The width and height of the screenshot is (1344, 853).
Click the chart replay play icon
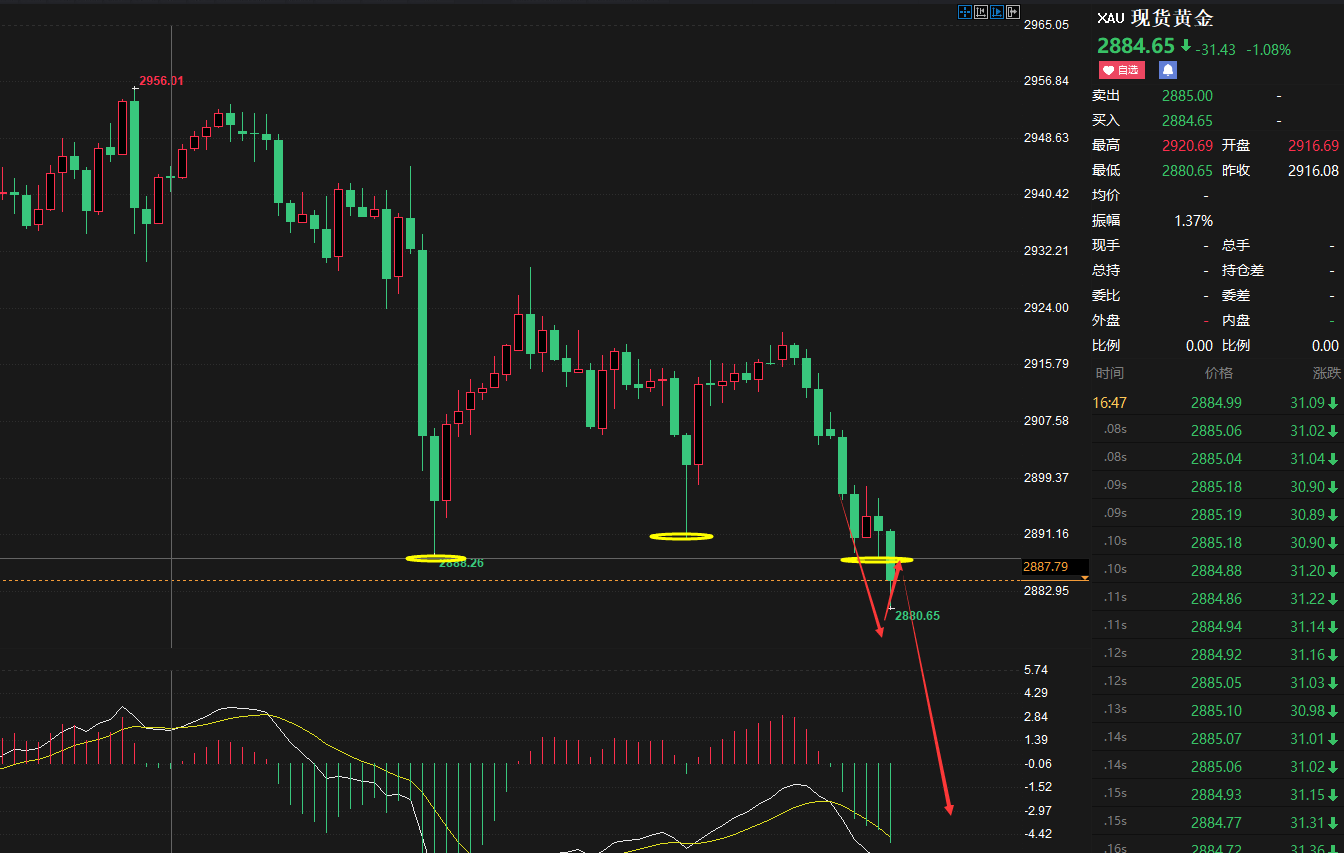(x=997, y=12)
